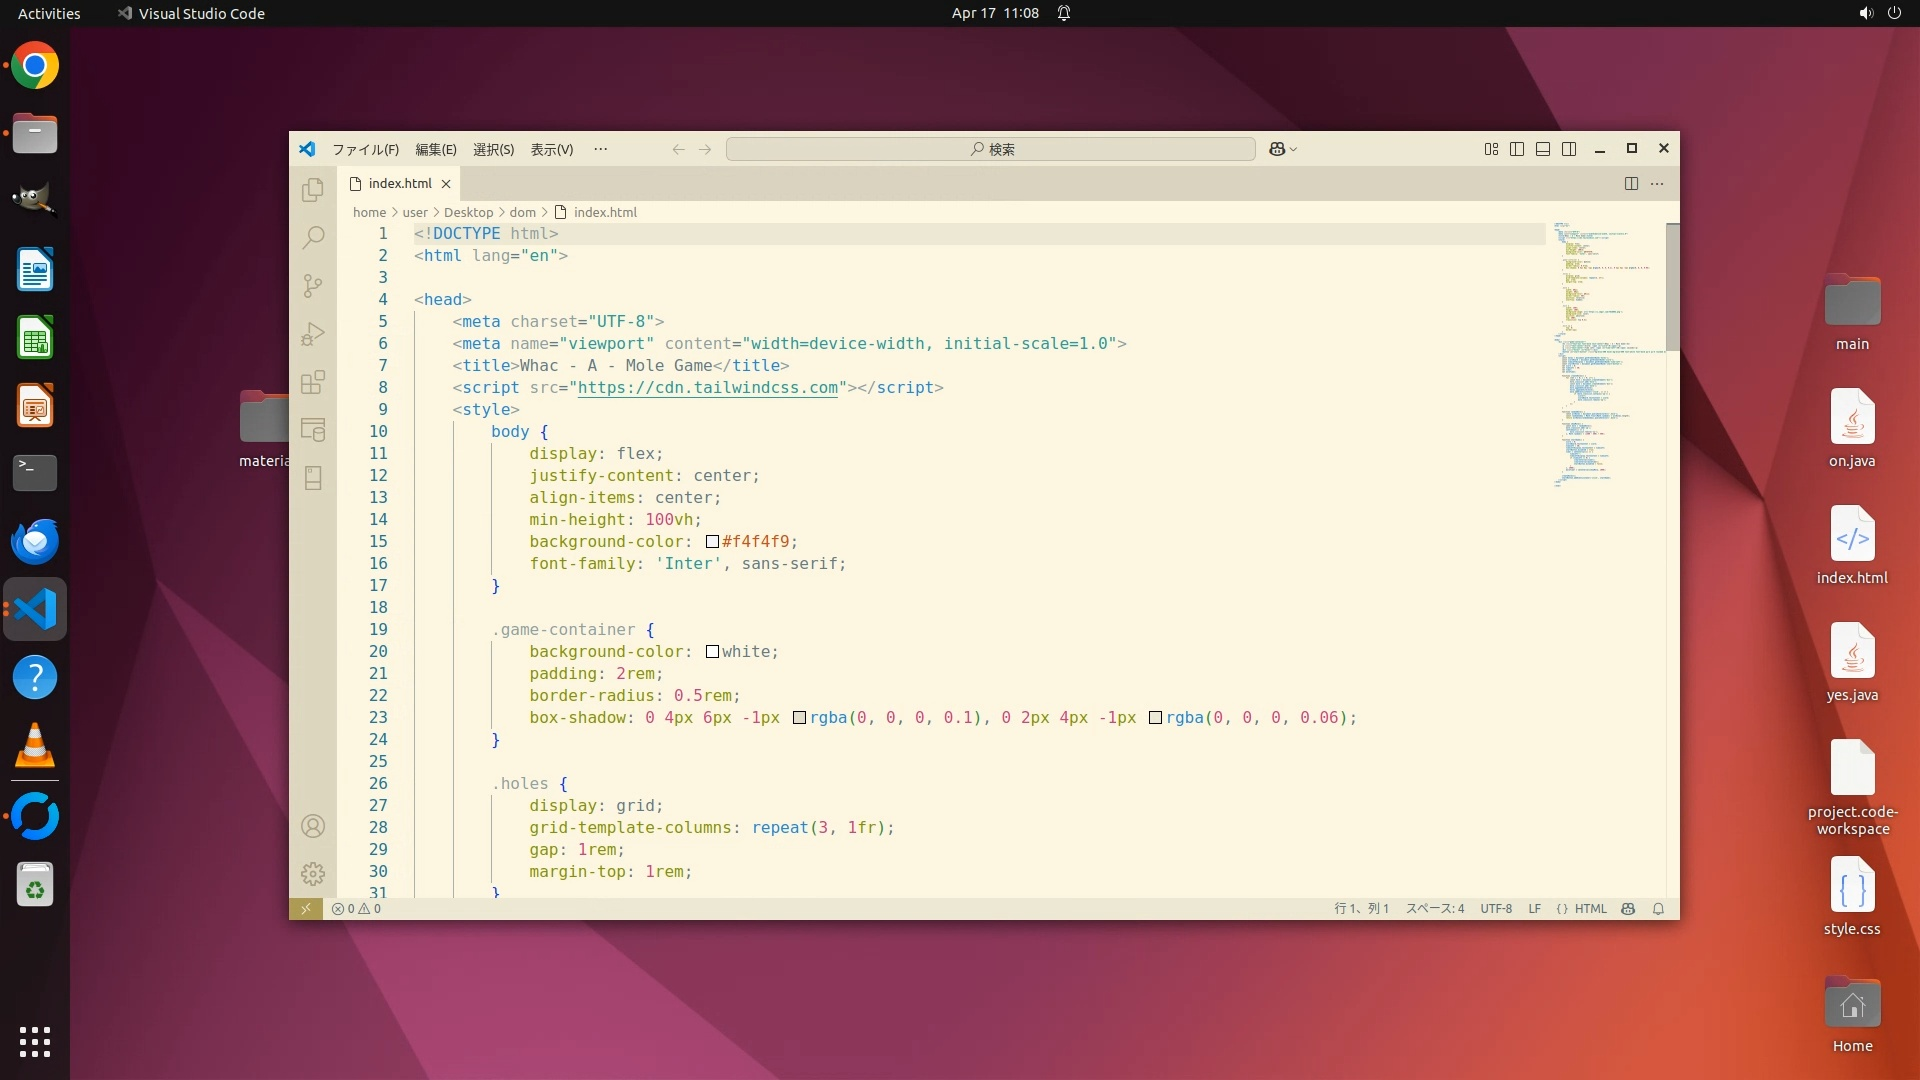The image size is (1920, 1080).
Task: Open the Explorer view in activity bar
Action: [313, 189]
